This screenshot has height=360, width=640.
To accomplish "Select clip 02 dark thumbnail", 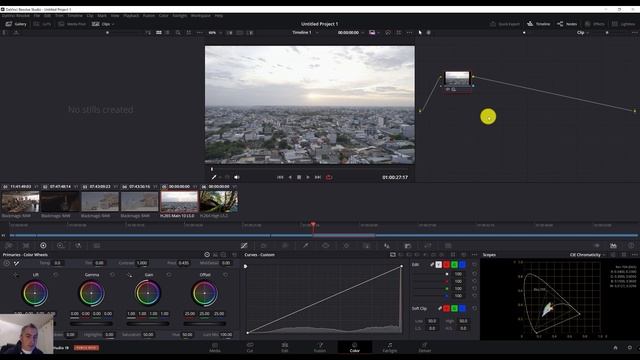I will [x=60, y=202].
